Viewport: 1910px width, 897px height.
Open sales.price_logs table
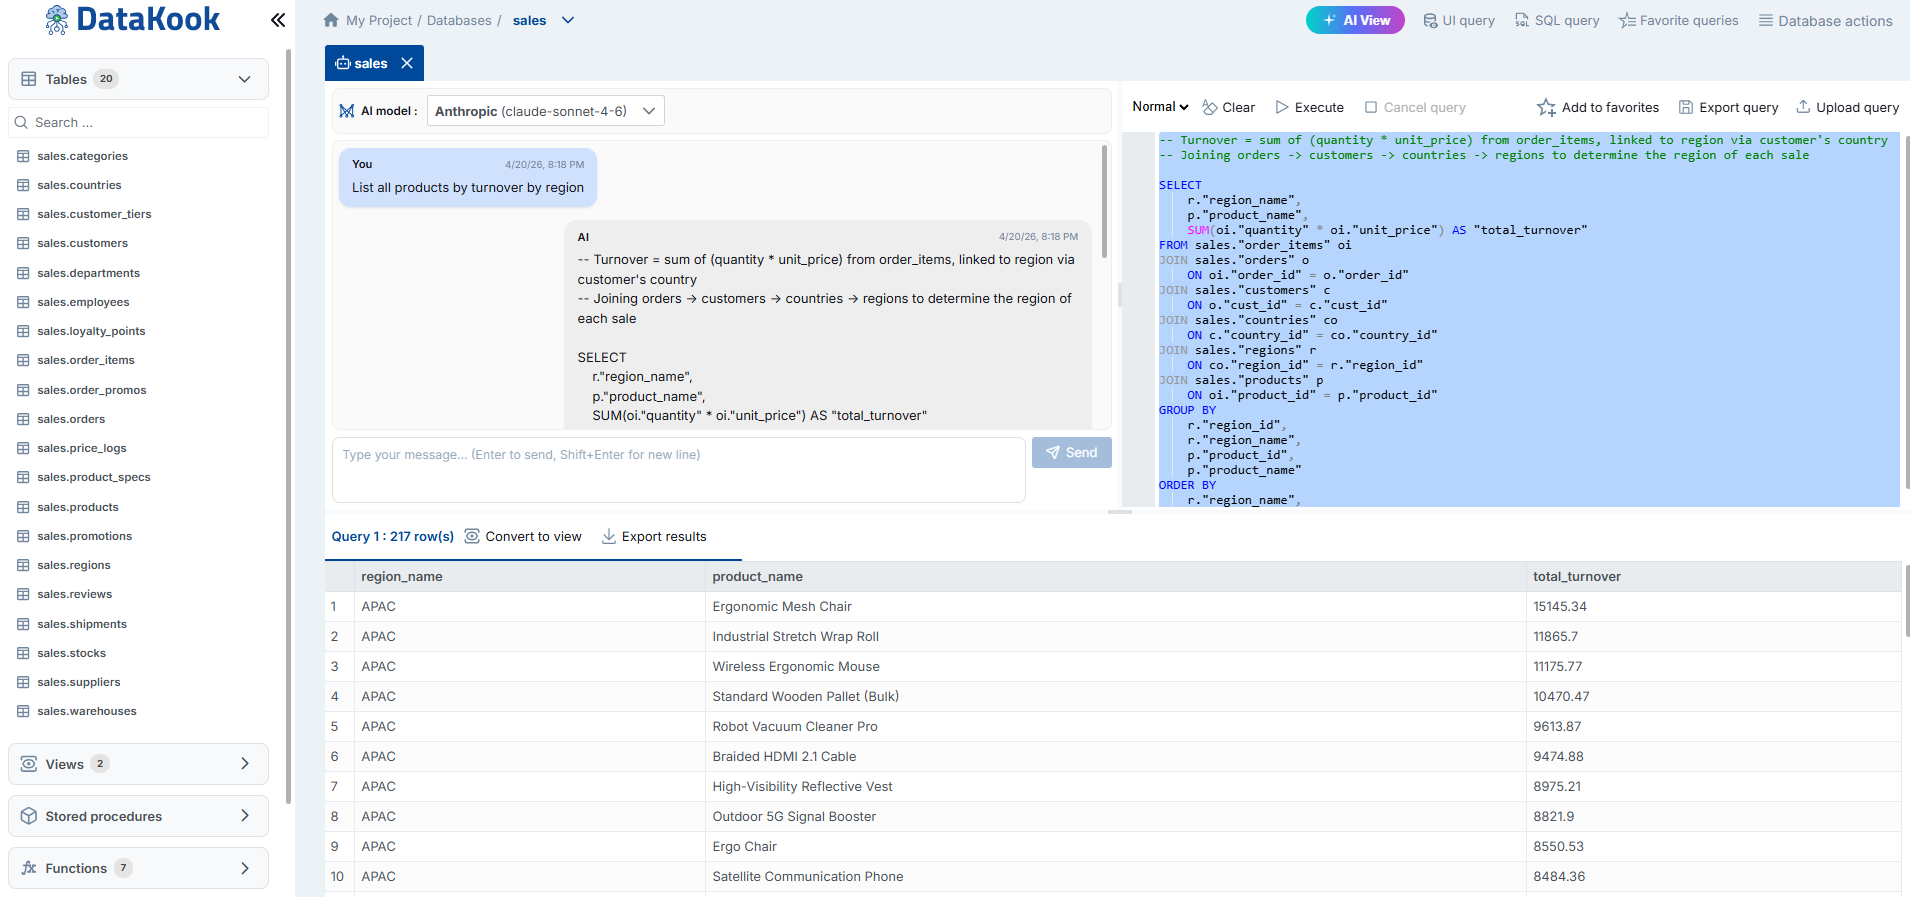[x=82, y=448]
